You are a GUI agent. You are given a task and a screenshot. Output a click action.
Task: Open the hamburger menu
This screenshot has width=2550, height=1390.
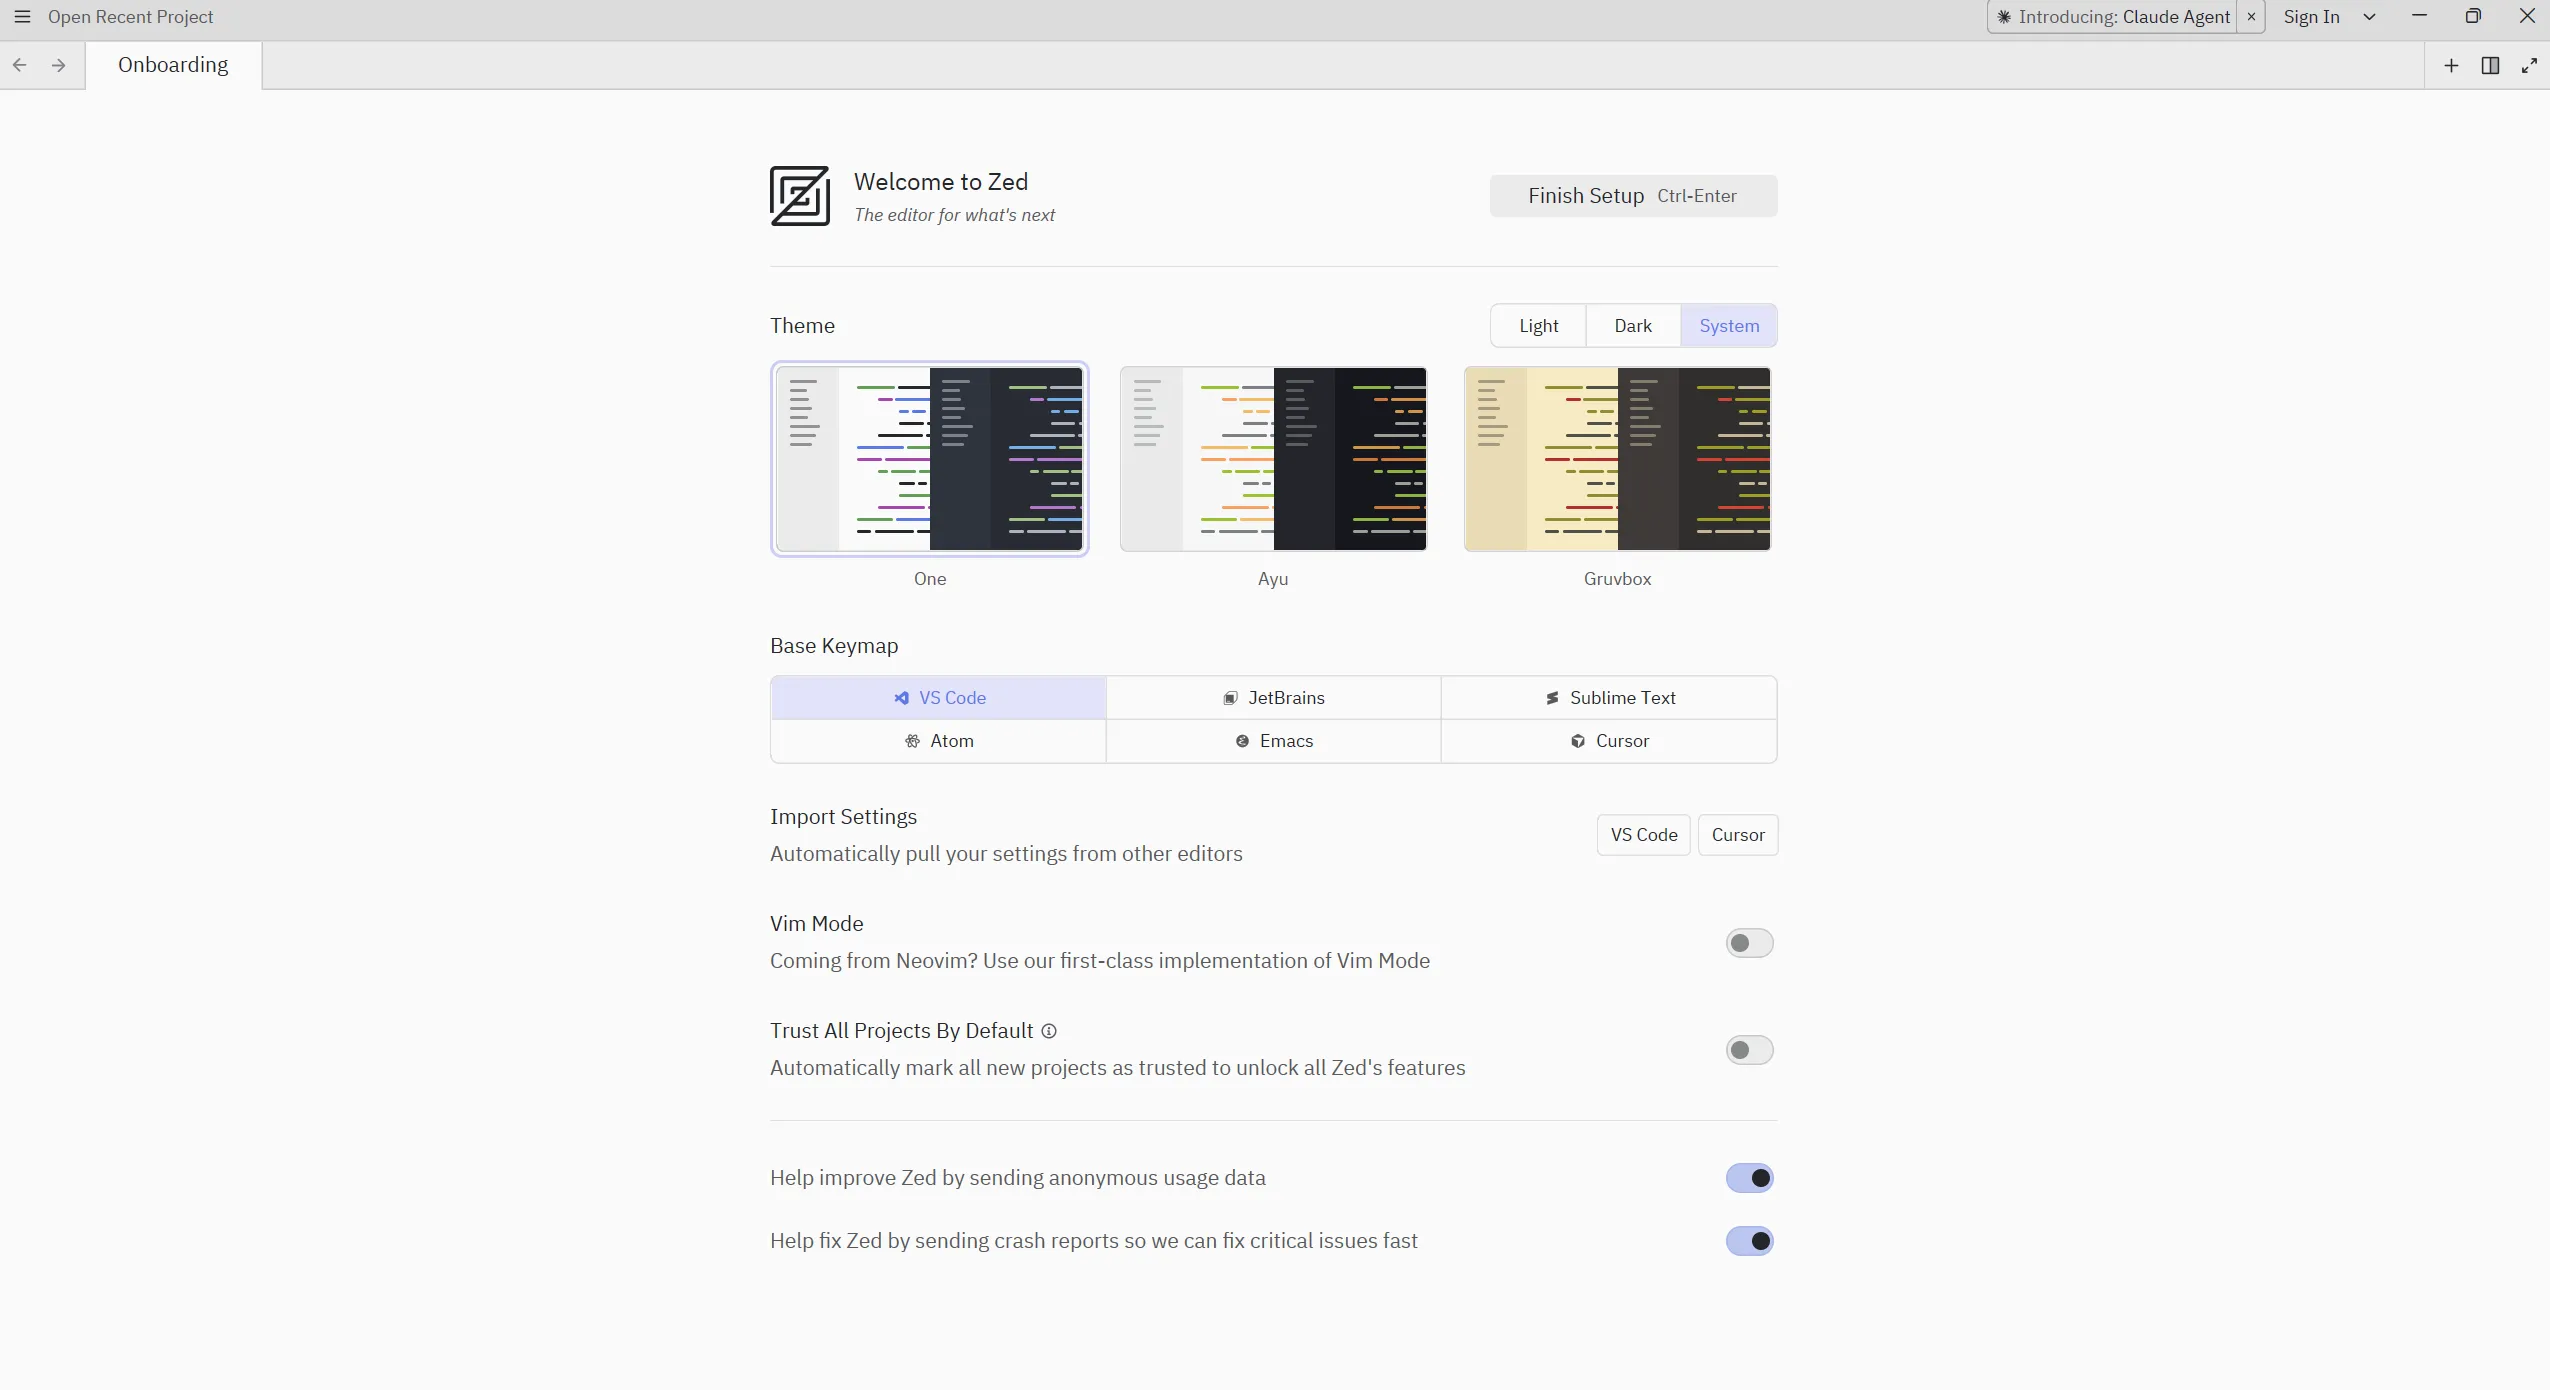(x=21, y=16)
